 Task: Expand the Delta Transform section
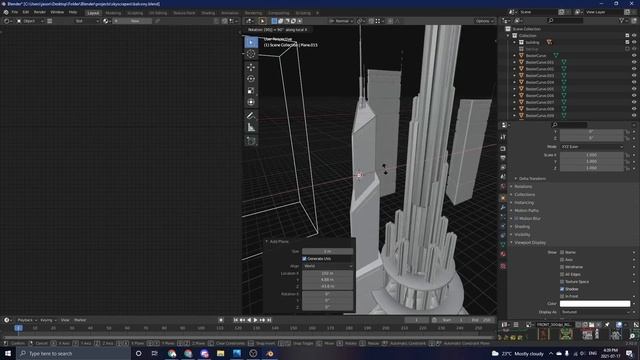pos(533,178)
